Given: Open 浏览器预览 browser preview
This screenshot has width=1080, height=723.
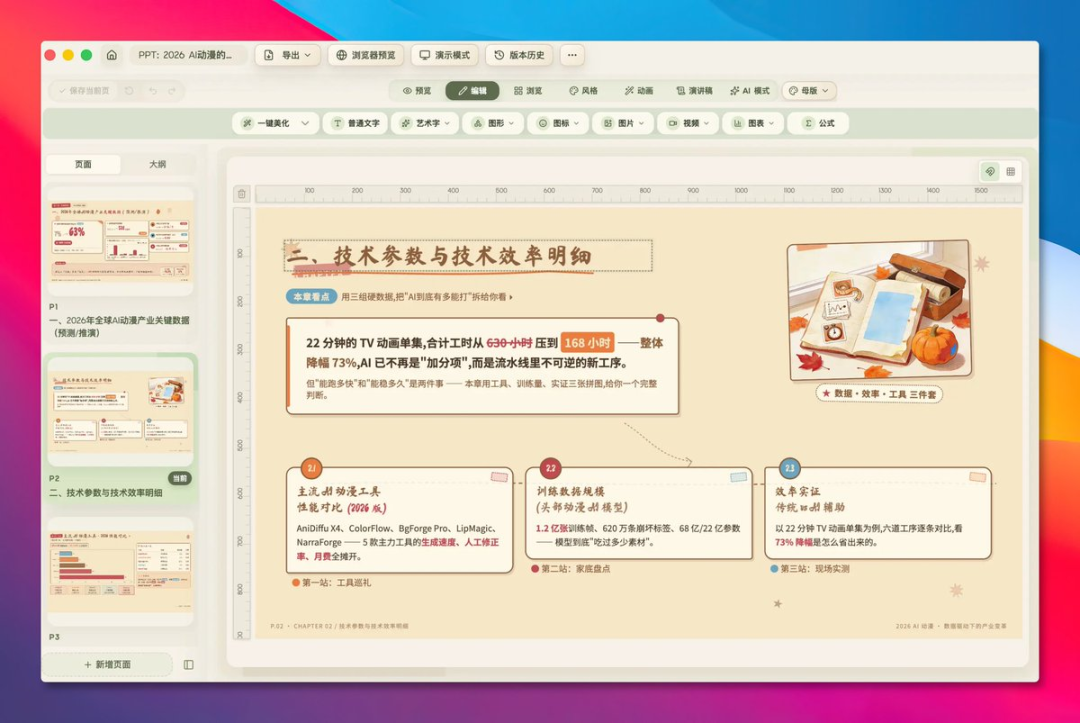Looking at the screenshot, I should pos(366,55).
